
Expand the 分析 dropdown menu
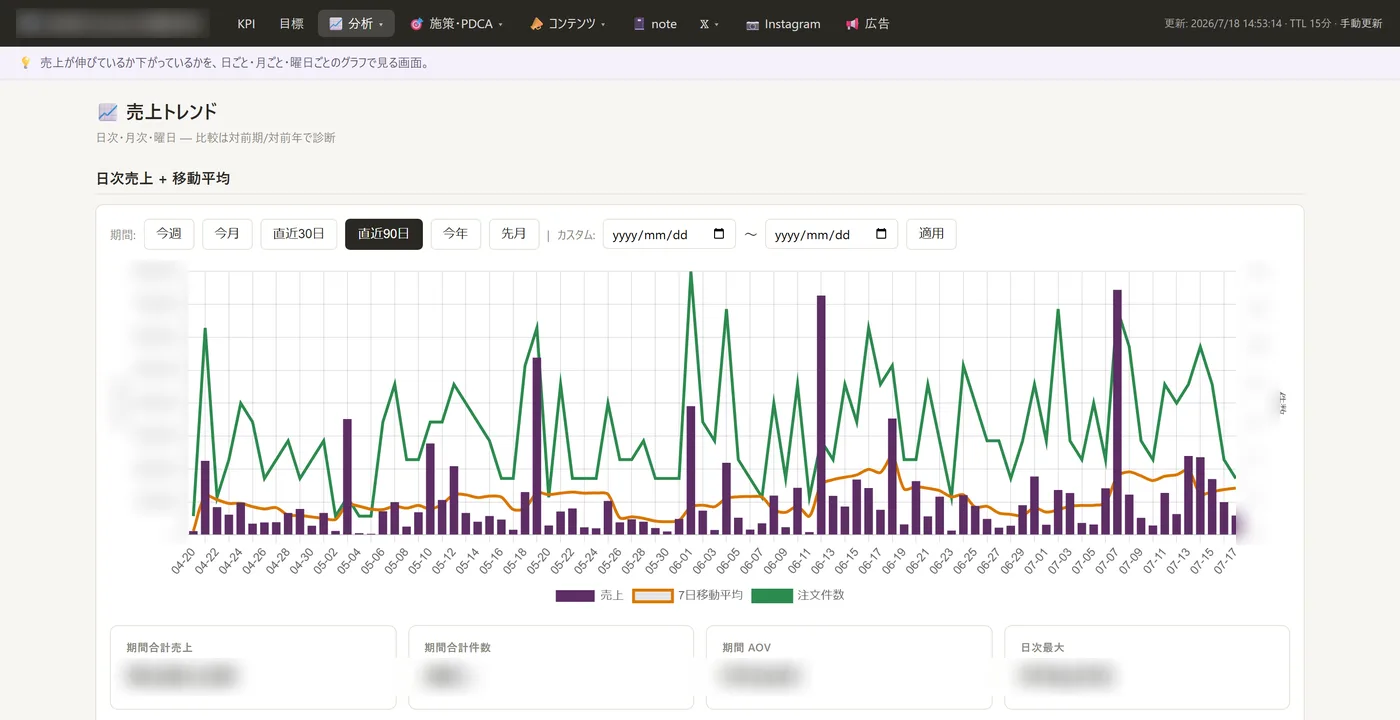point(356,24)
